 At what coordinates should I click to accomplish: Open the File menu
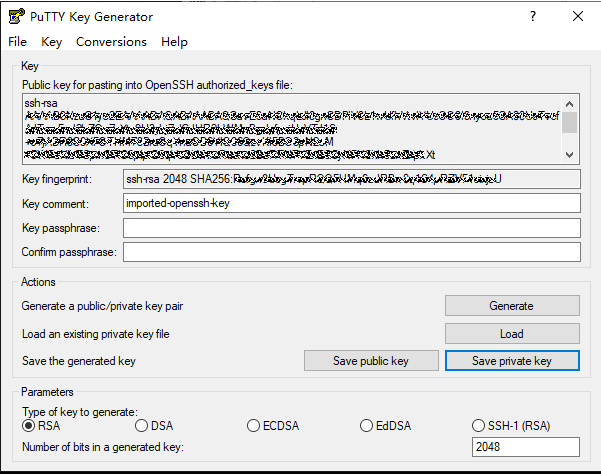point(18,41)
